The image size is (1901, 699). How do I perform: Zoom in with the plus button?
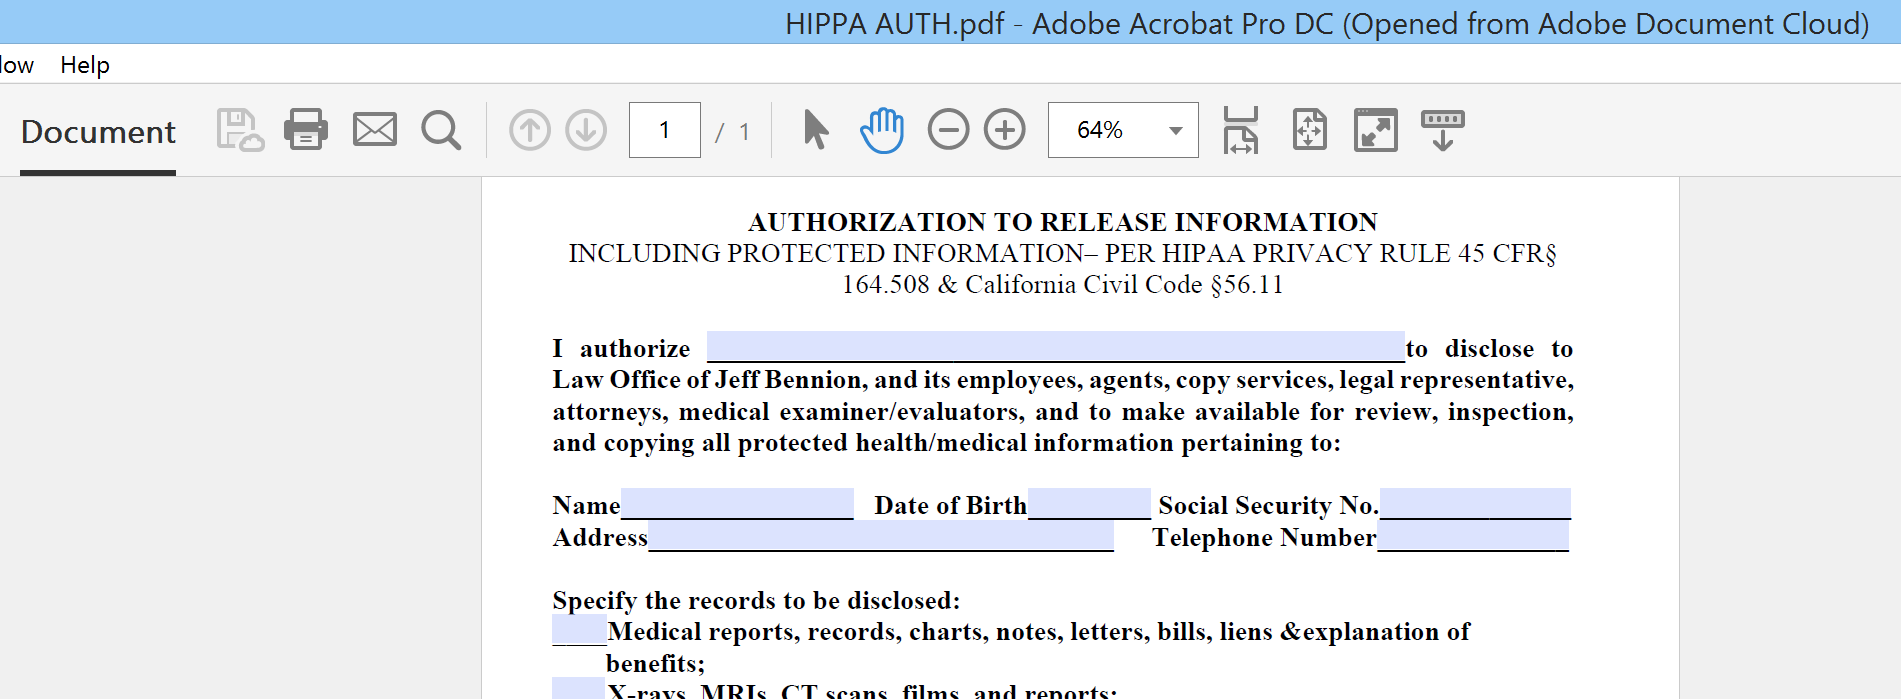click(x=1005, y=130)
